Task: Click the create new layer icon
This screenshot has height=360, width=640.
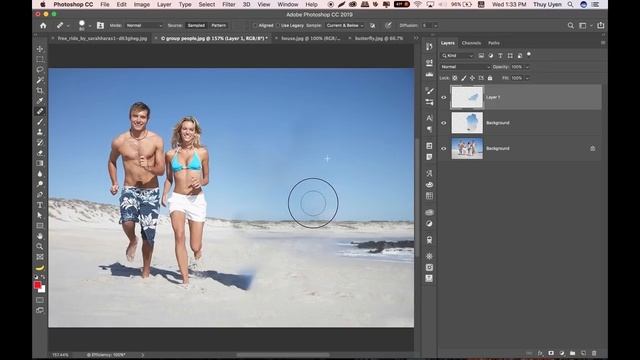Action: (x=583, y=353)
